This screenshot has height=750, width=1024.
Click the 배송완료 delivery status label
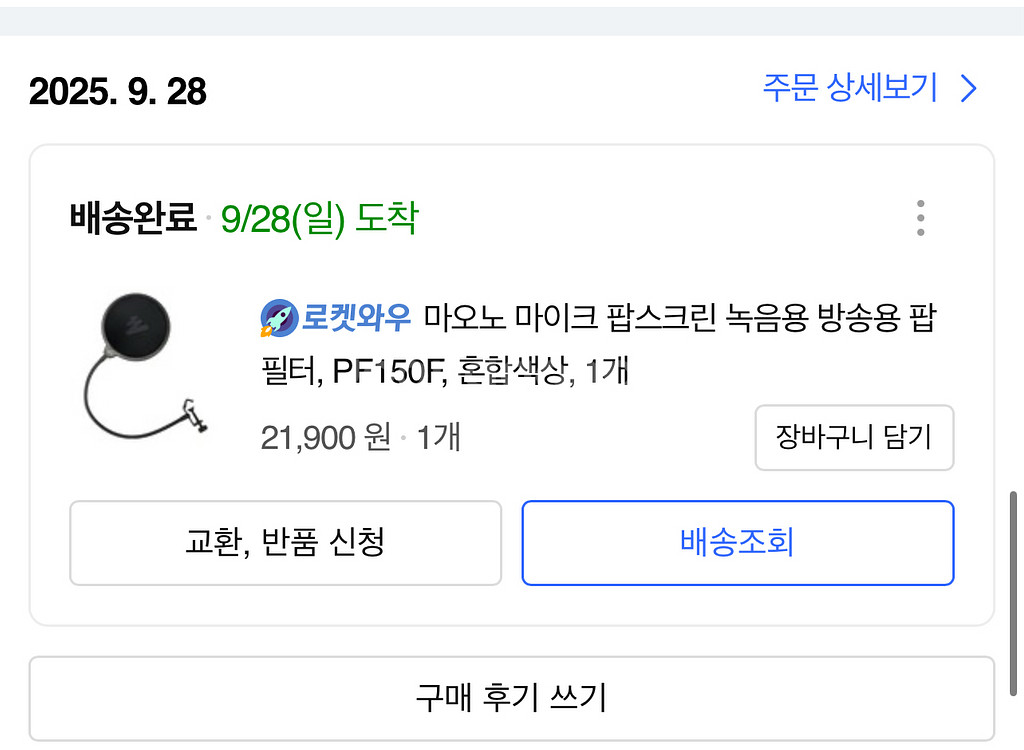click(131, 215)
